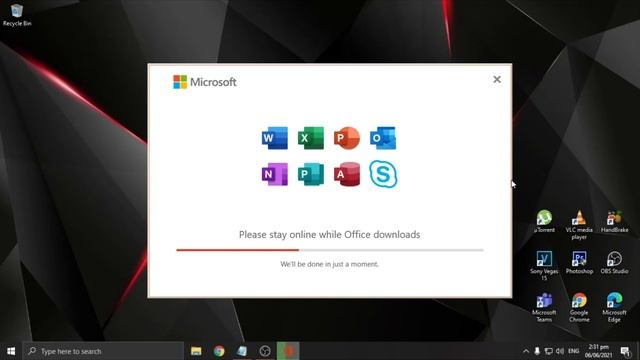
Task: Select the OBS Studio desktop shortcut
Action: (x=614, y=262)
